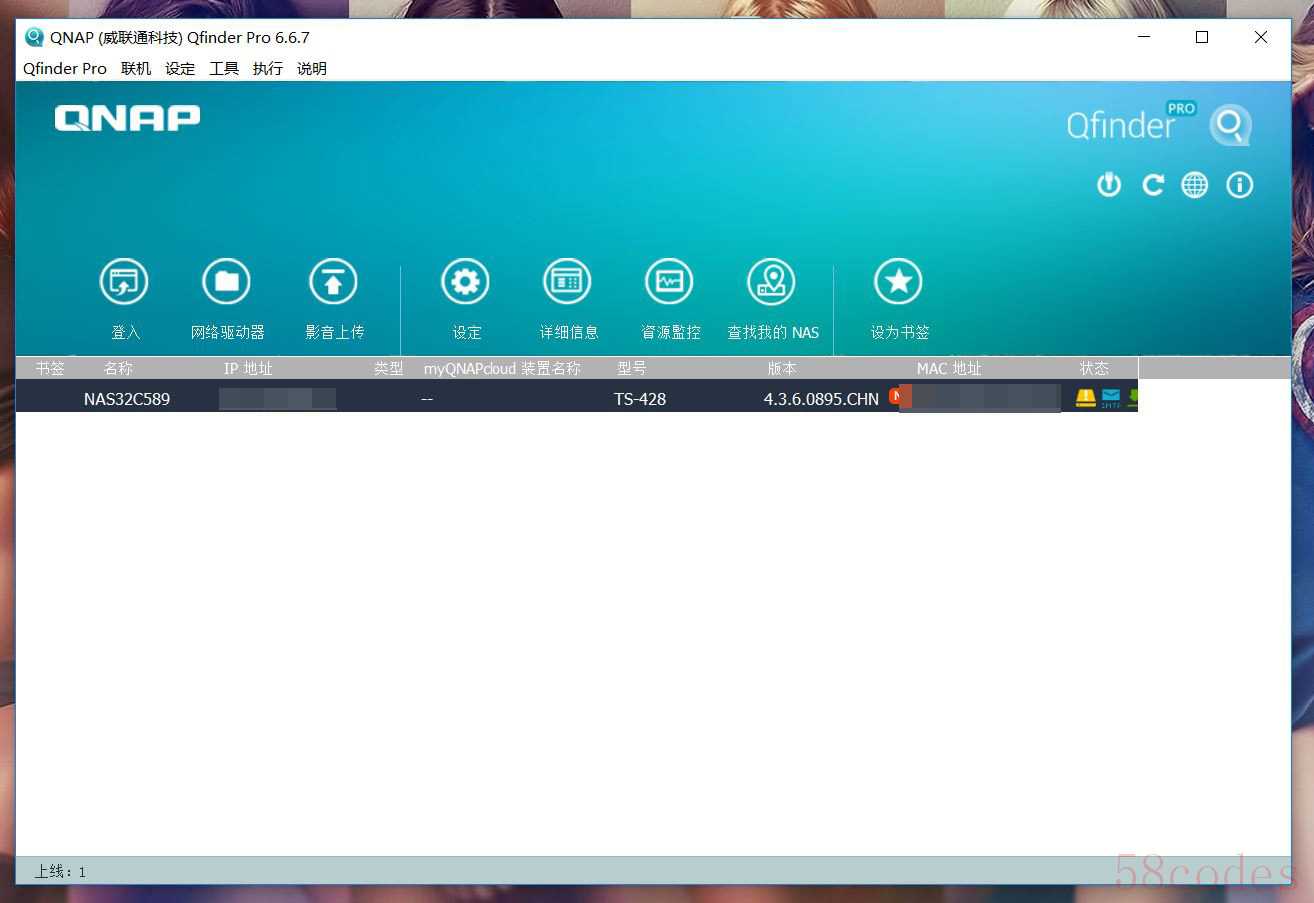This screenshot has height=903, width=1314.
Task: Refresh the device list
Action: pyautogui.click(x=1153, y=185)
